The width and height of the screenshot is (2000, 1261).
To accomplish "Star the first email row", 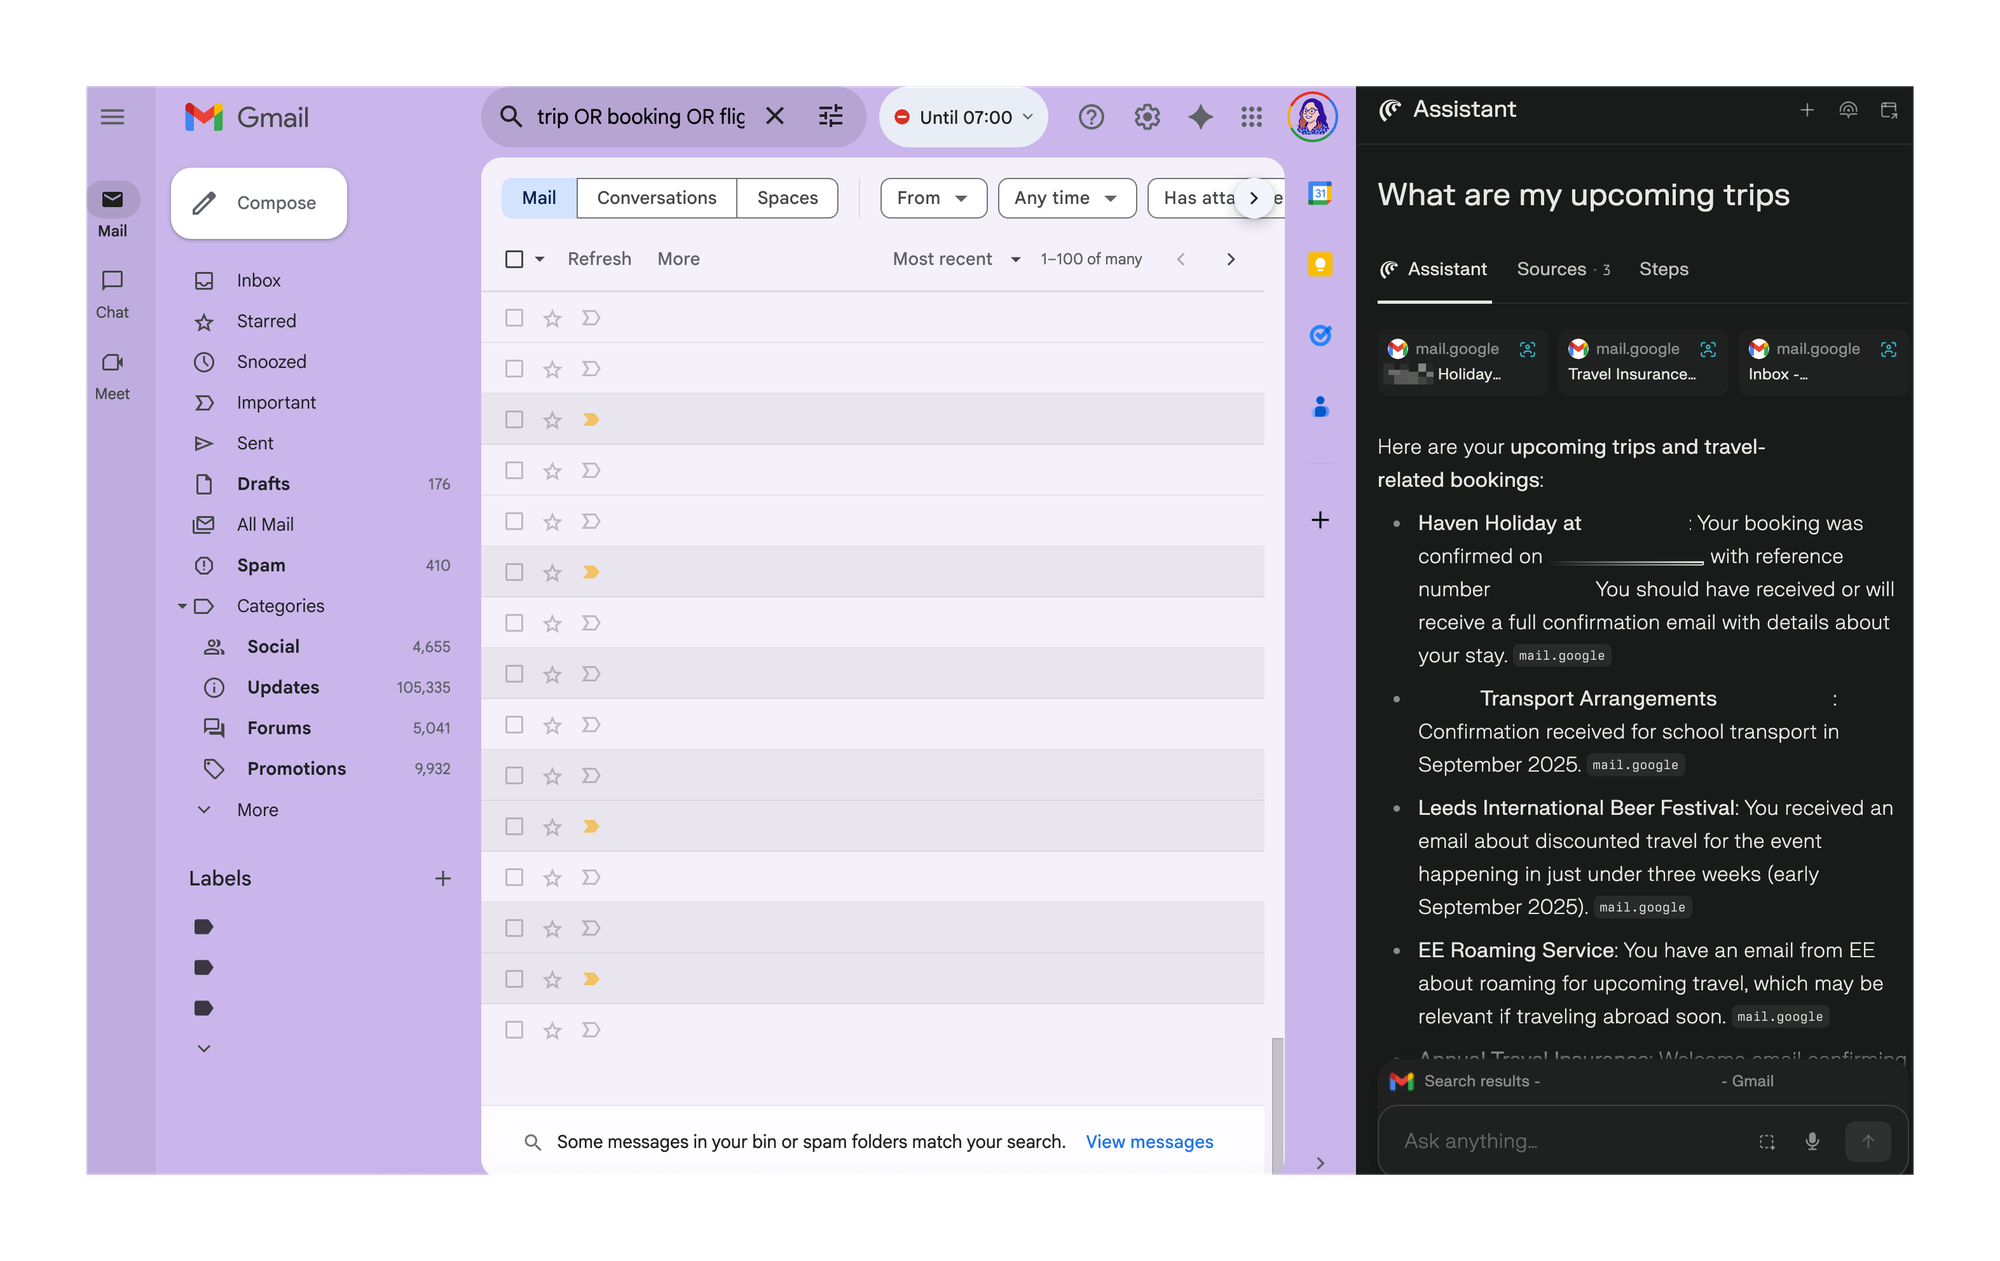I will tap(552, 318).
